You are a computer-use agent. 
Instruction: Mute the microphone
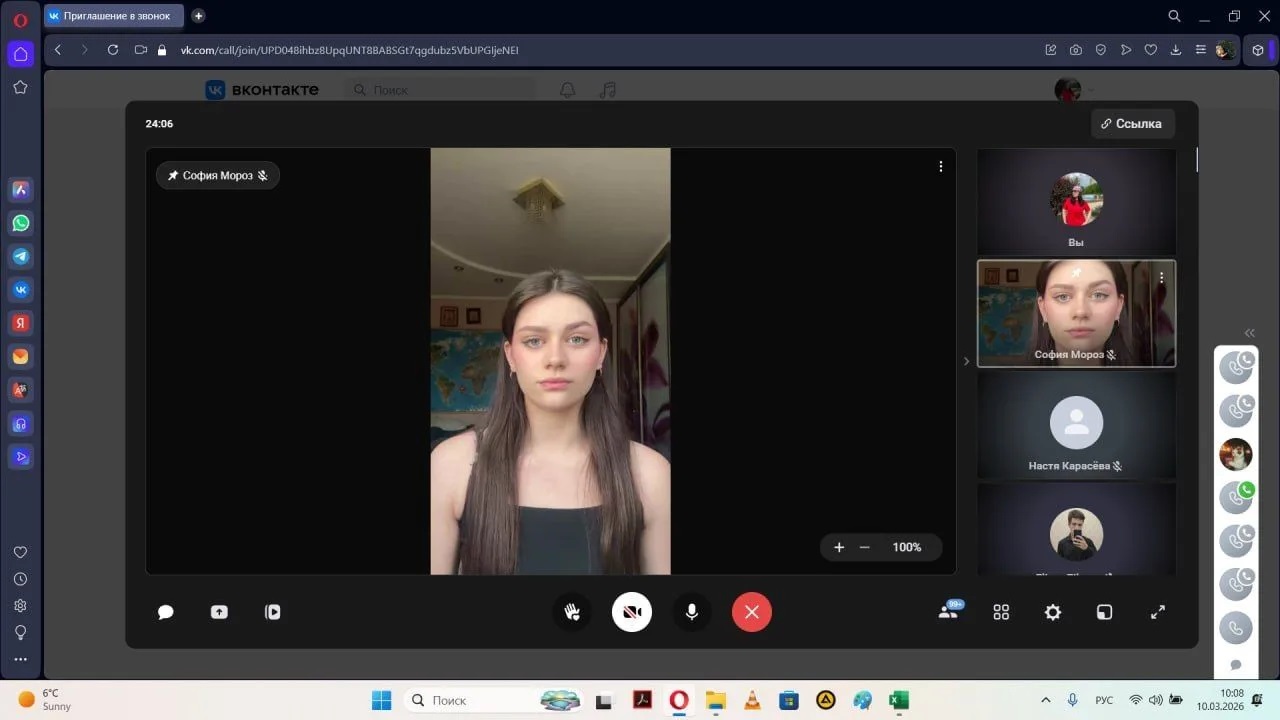coord(691,612)
